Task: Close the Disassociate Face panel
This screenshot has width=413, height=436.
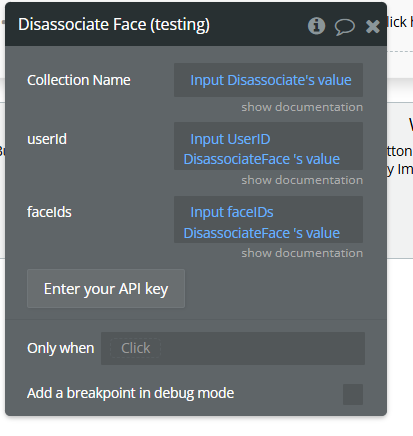Action: 372,26
